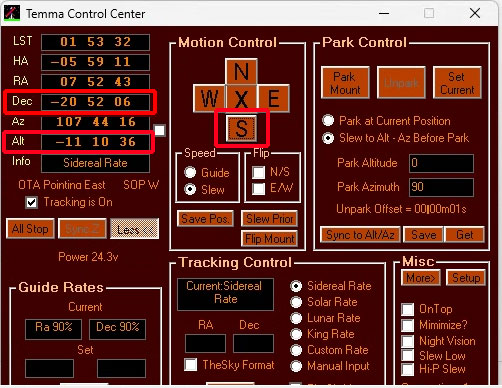Click the Unpark Offset text
Image resolution: width=502 pixels, height=388 pixels.
tap(401, 209)
